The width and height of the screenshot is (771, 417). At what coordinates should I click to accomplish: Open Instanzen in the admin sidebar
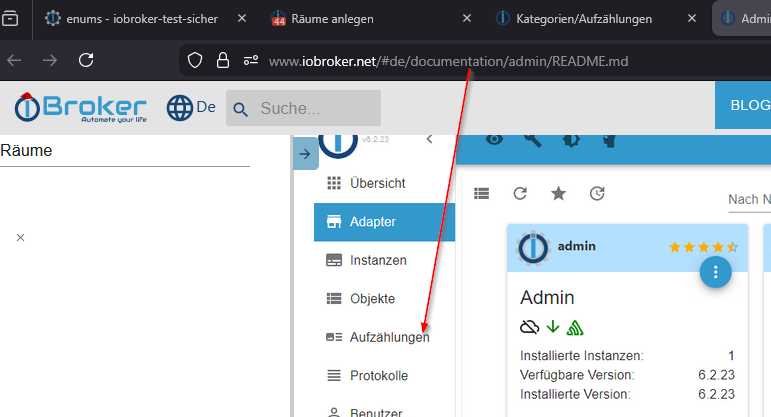[384, 260]
